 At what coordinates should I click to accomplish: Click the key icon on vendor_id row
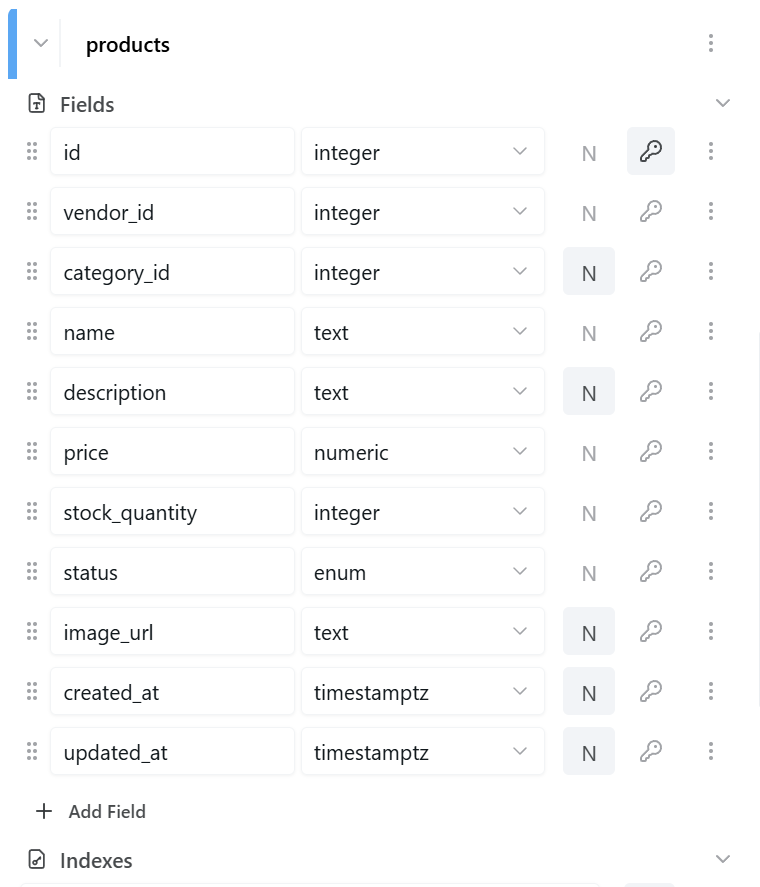tap(651, 211)
